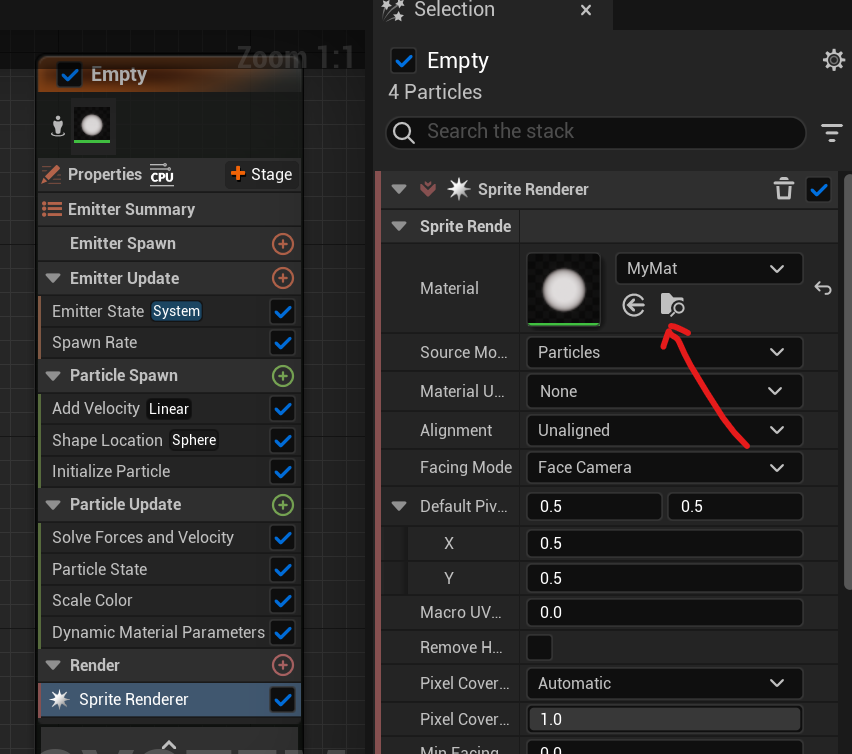
Task: Disable the Shape Location module
Action: tap(283, 440)
